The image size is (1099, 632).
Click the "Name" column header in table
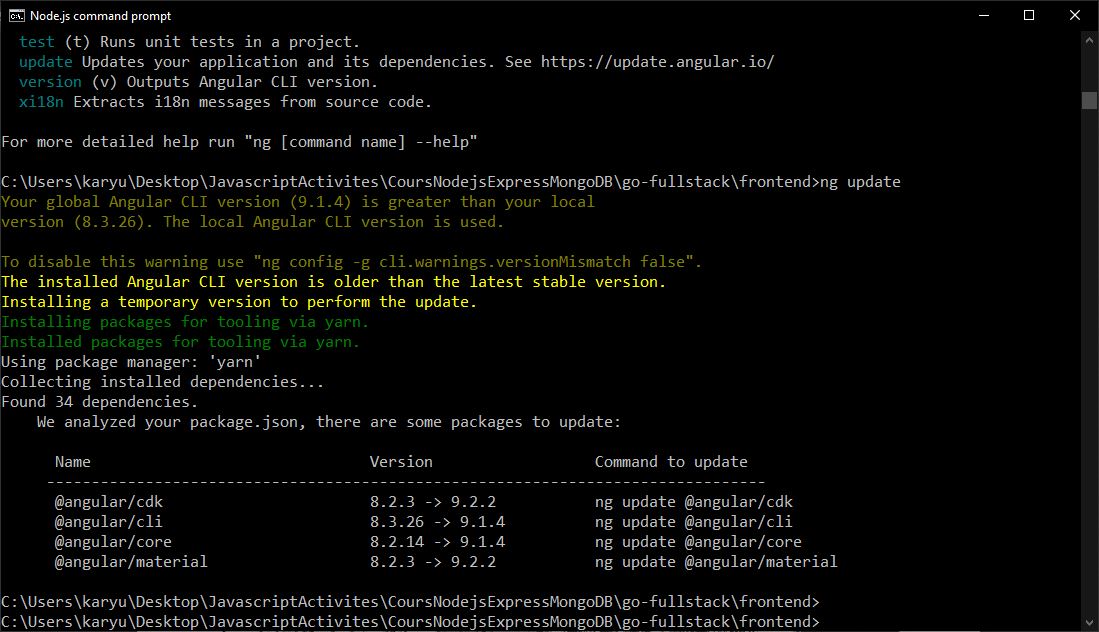73,462
